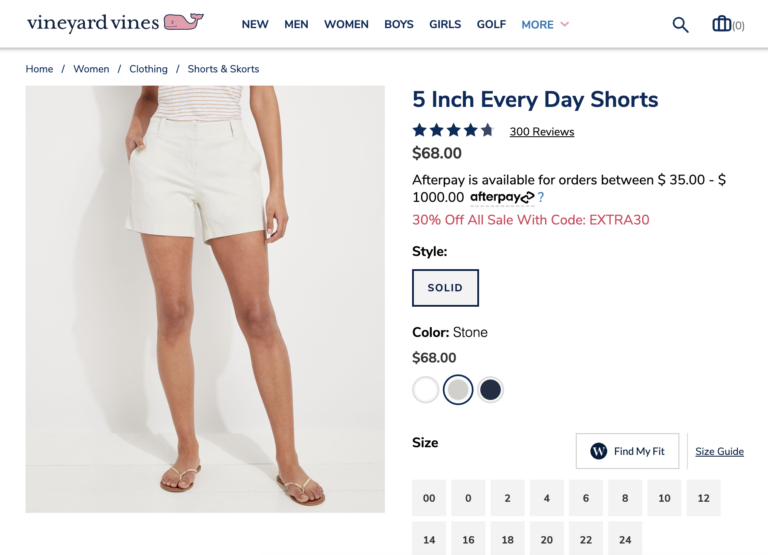Click the Find My Fit button
768x555 pixels.
pos(627,451)
